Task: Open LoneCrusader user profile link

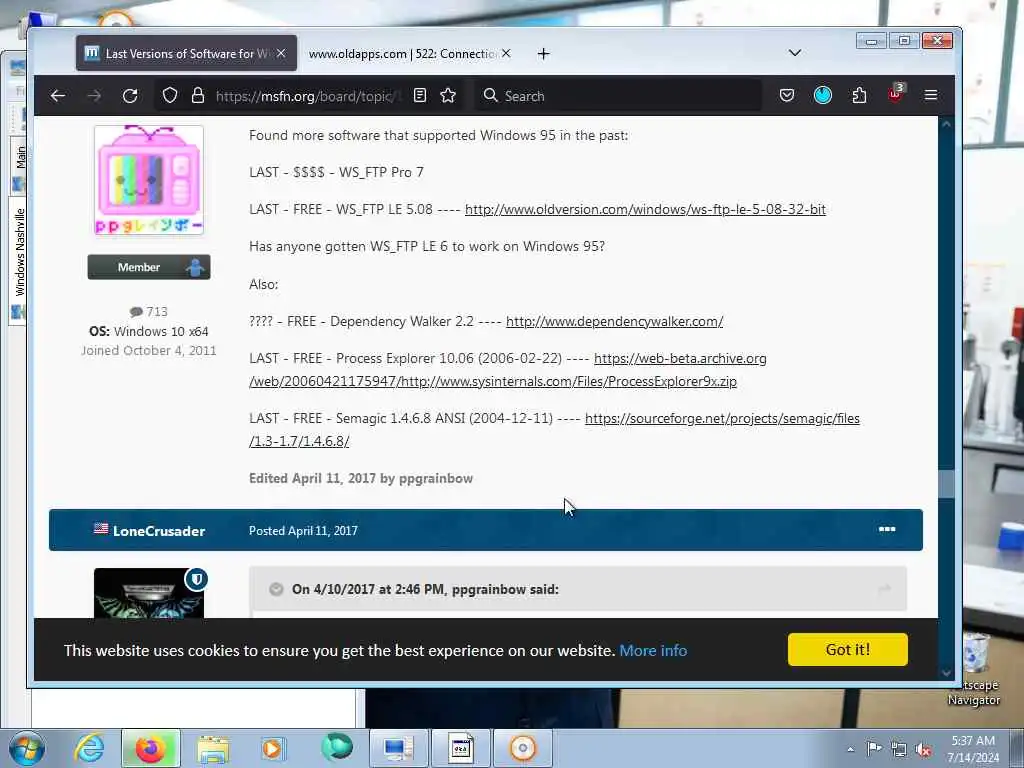Action: click(x=159, y=531)
